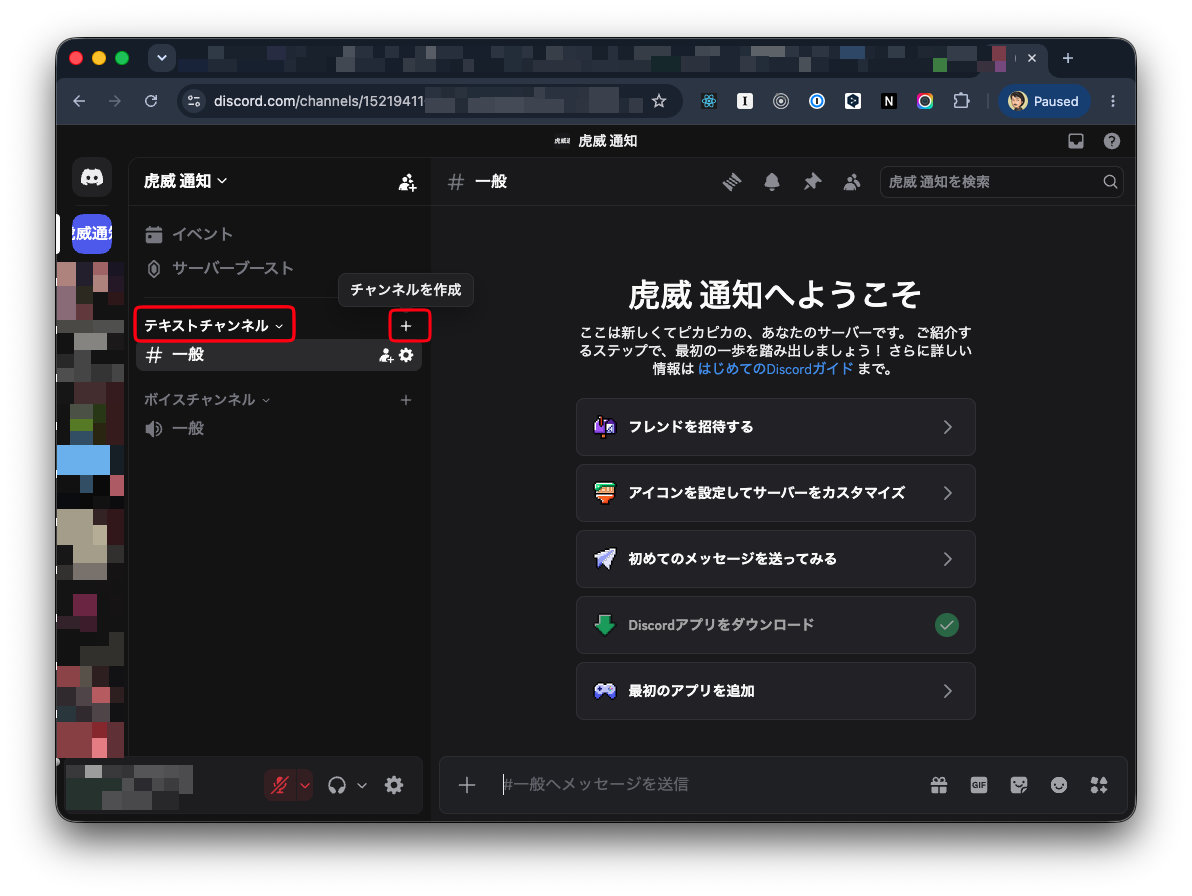The height and width of the screenshot is (896, 1192).
Task: Open Chrome three-dot menu
Action: pos(1113,101)
